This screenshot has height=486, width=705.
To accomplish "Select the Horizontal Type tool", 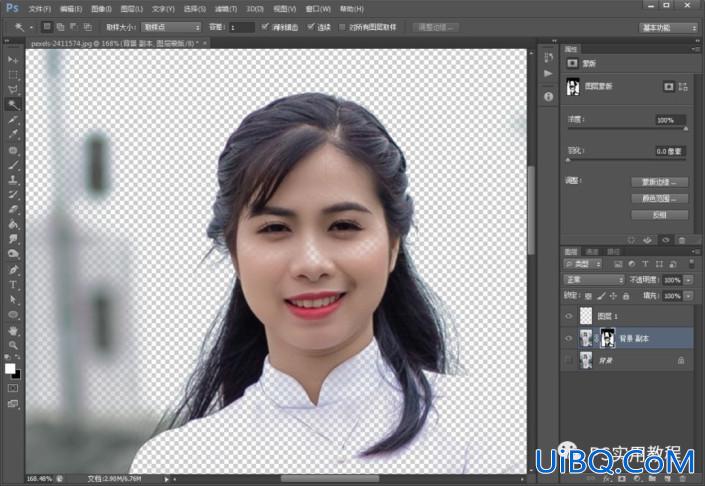I will [x=13, y=285].
